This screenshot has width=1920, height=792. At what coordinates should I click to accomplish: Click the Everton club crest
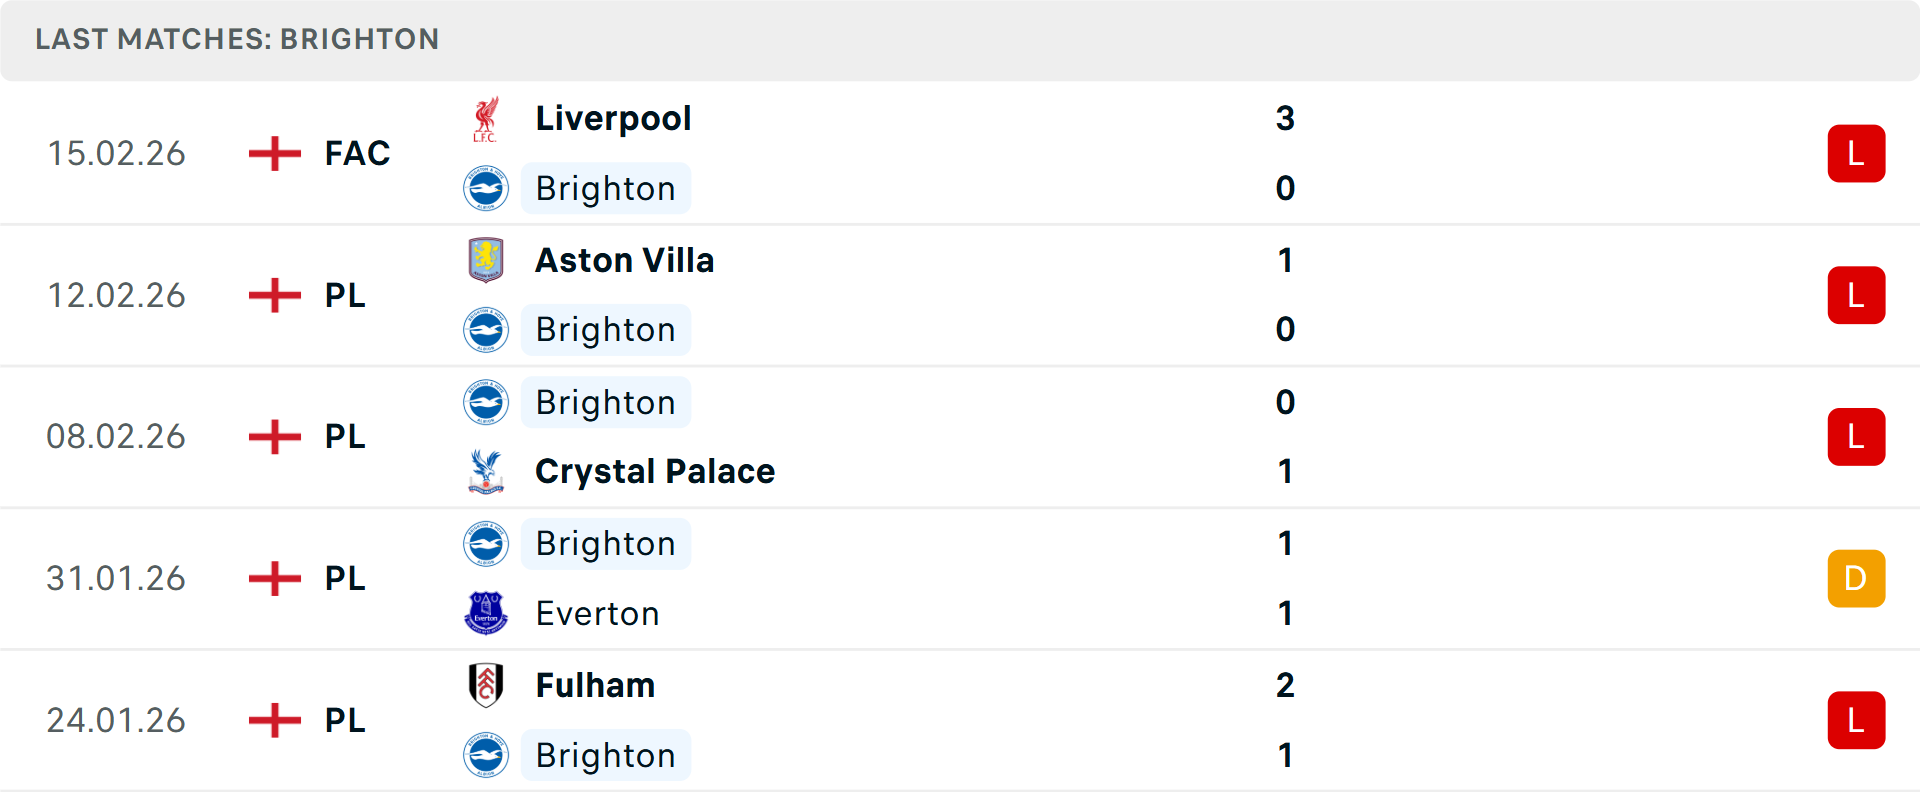pyautogui.click(x=486, y=613)
